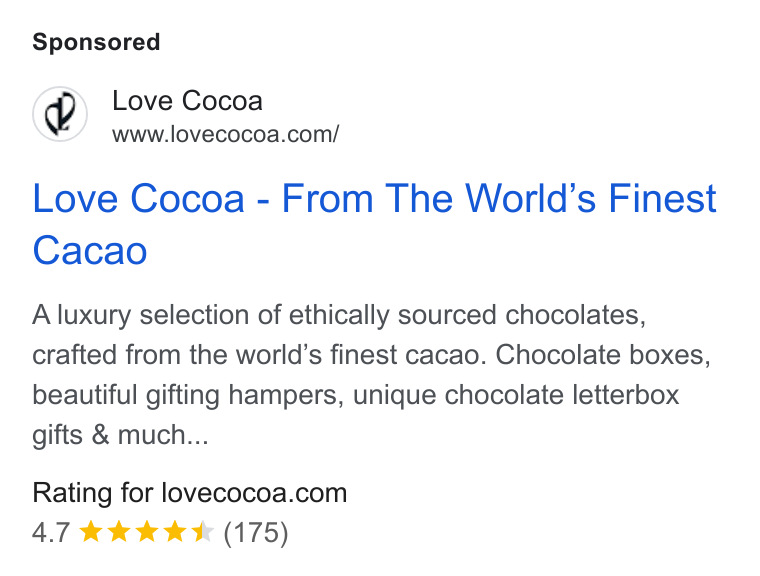The height and width of the screenshot is (576, 760).
Task: Click the third gold rating star
Action: click(x=146, y=531)
